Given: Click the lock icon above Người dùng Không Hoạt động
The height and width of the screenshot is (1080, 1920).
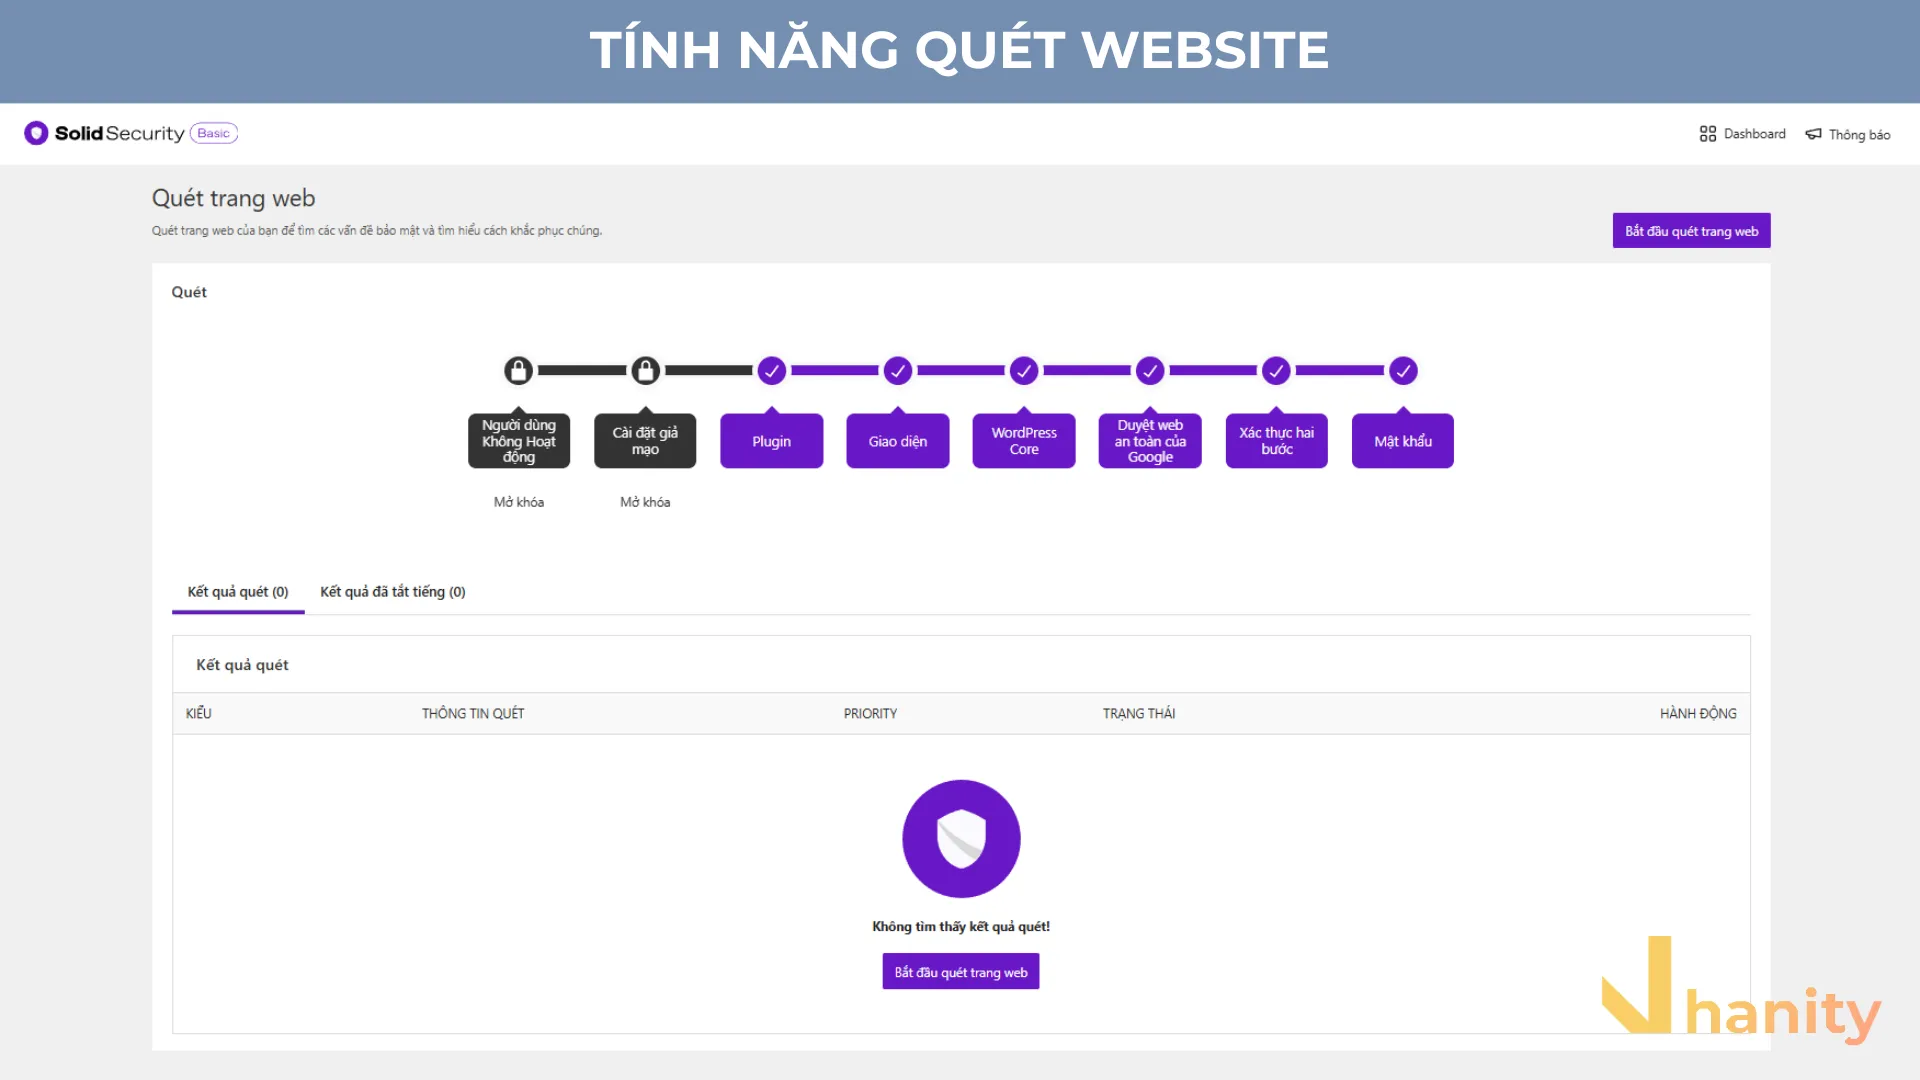Looking at the screenshot, I should point(518,371).
